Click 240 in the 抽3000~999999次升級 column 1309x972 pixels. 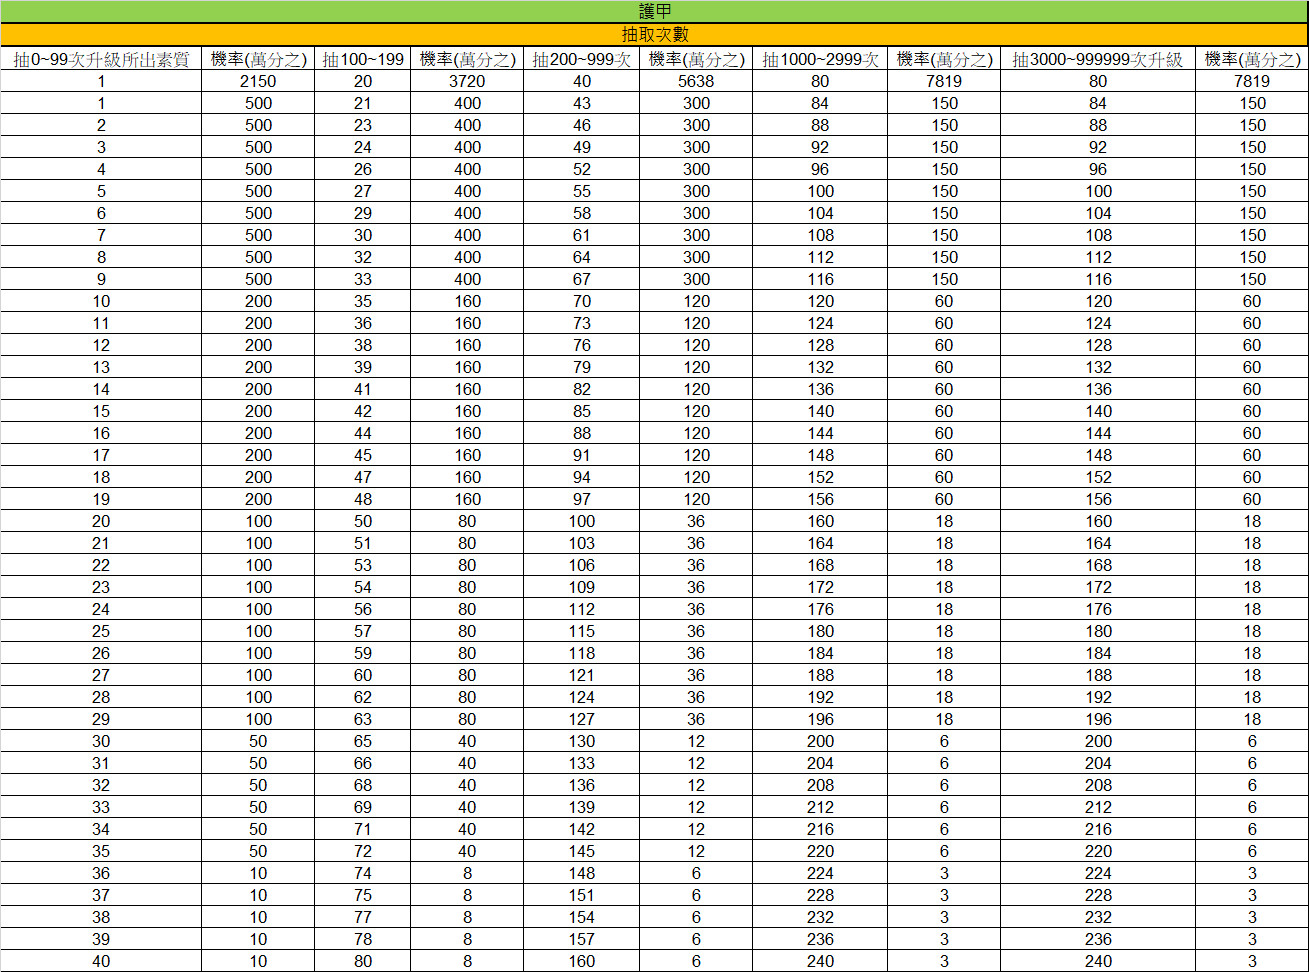(1098, 961)
